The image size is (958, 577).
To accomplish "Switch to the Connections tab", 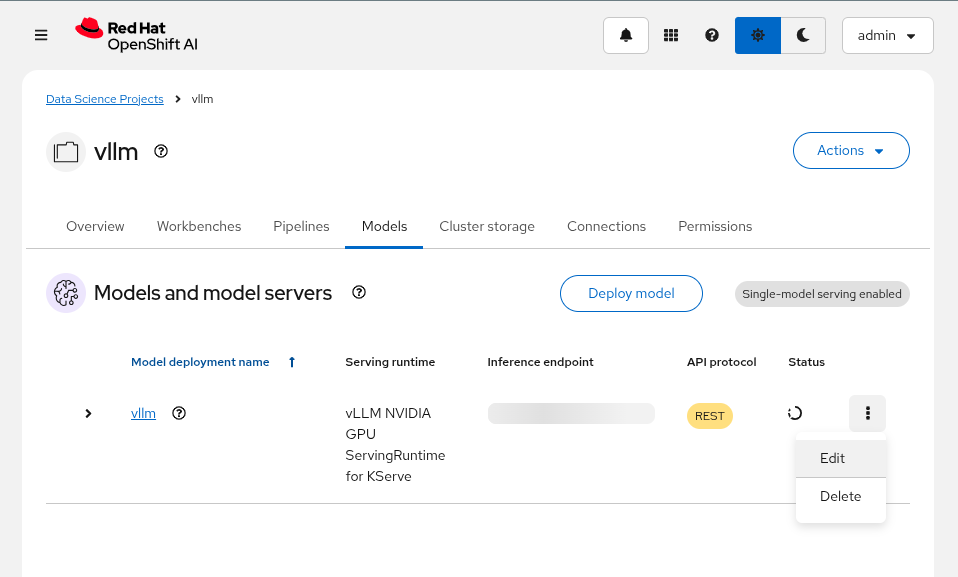I will pos(607,226).
